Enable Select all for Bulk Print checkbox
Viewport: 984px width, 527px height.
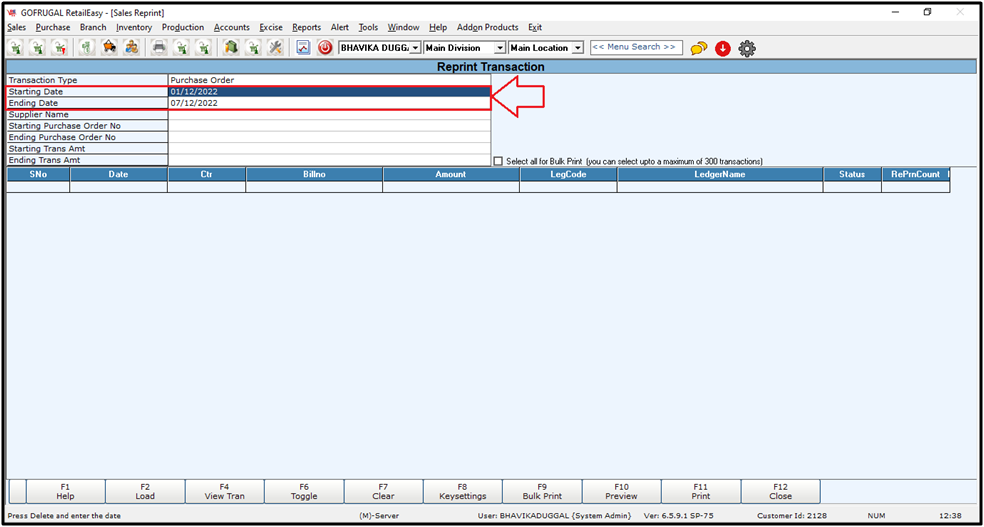coord(498,161)
